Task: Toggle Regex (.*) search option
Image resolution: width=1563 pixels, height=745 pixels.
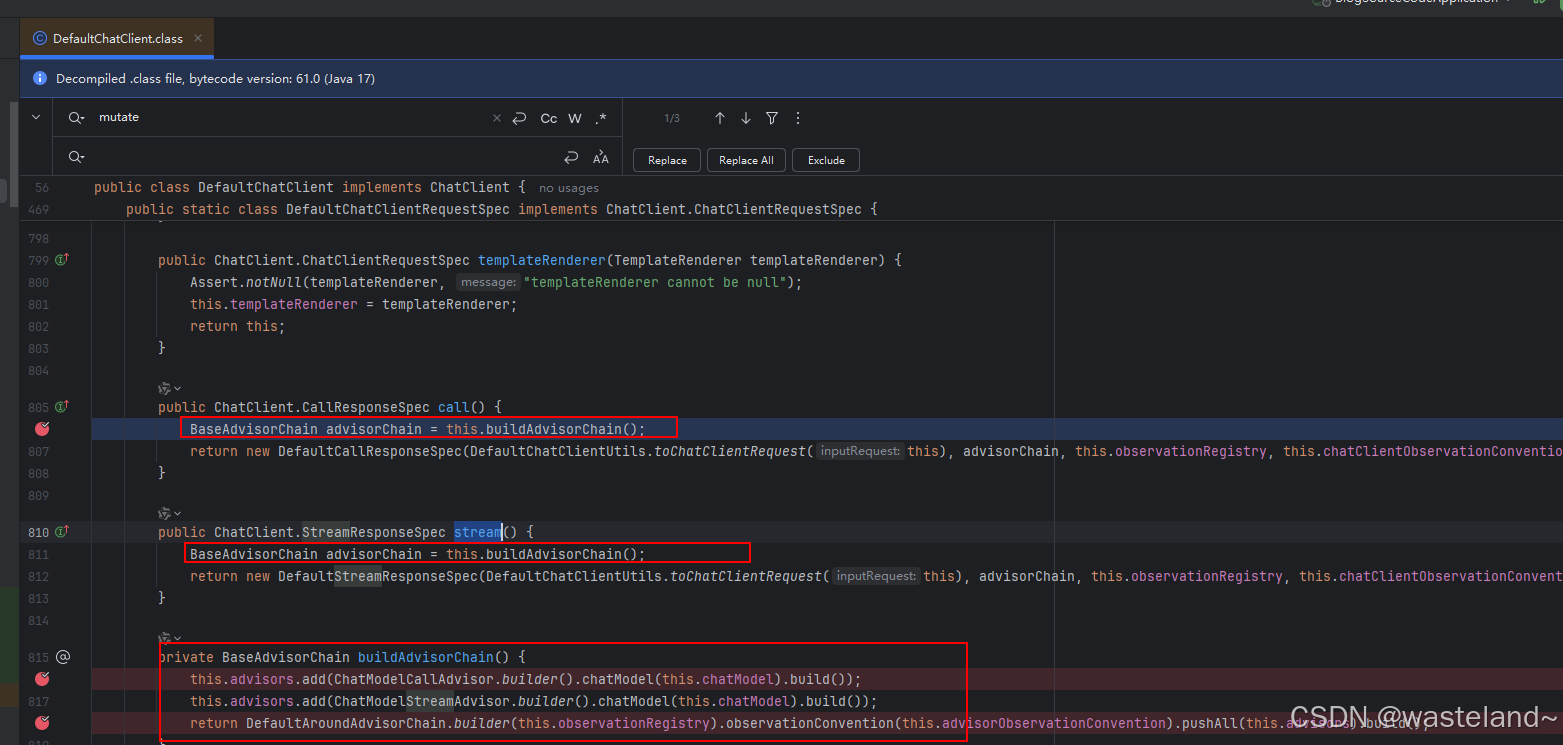Action: pos(600,118)
